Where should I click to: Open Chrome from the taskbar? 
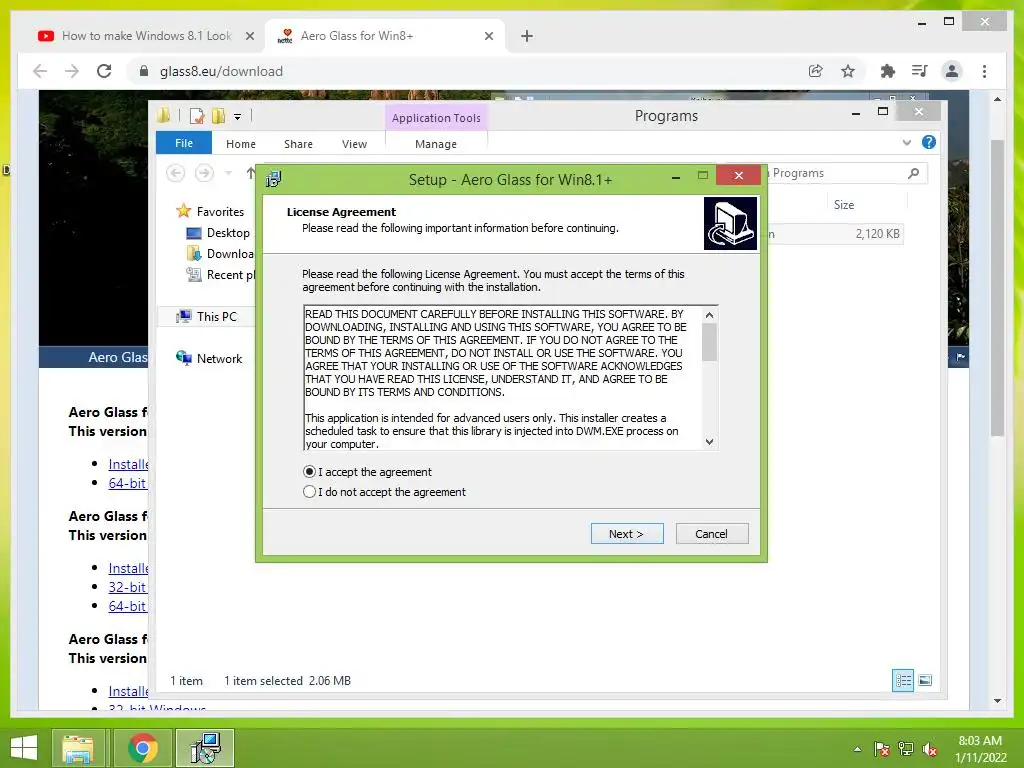click(x=142, y=748)
